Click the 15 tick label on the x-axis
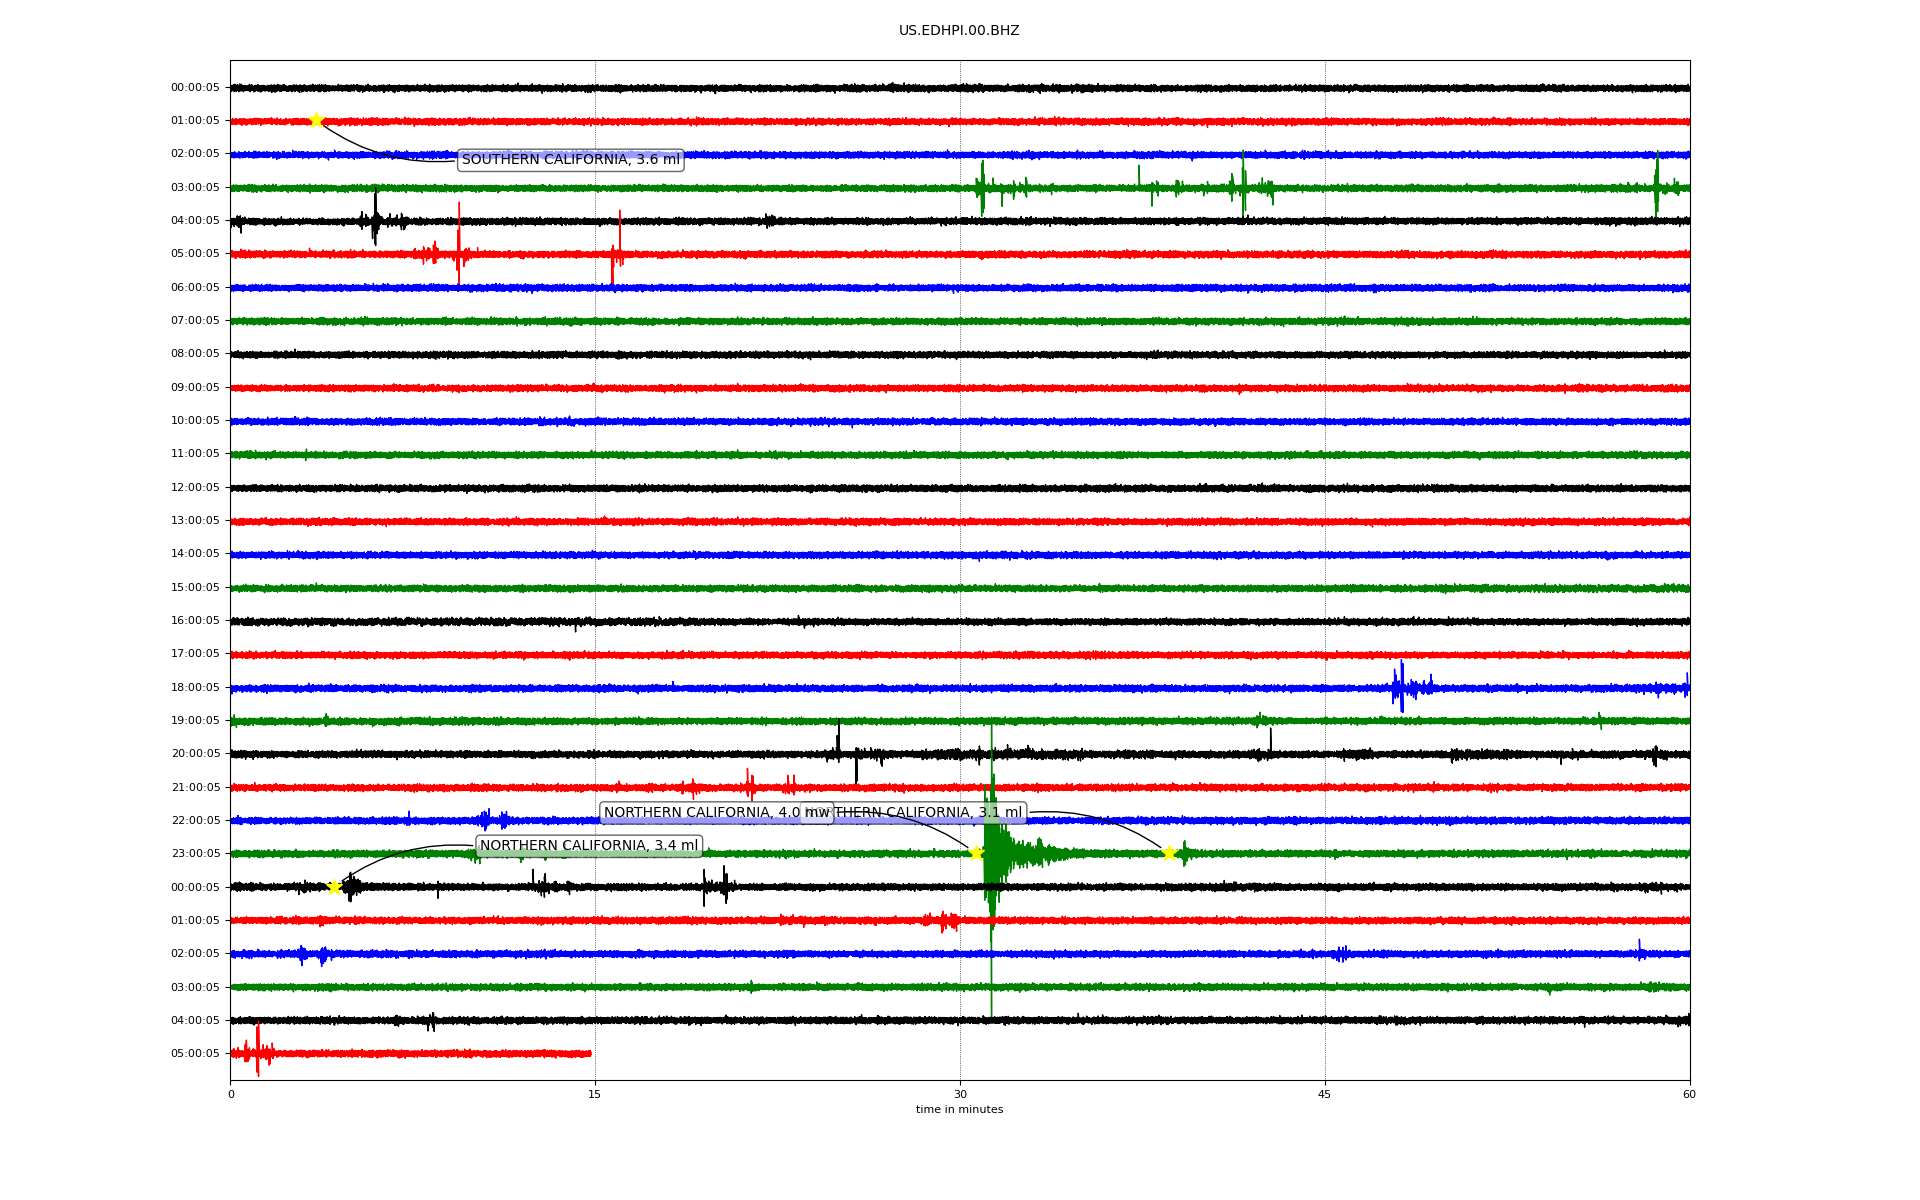This screenshot has width=1920, height=1200. point(595,1094)
